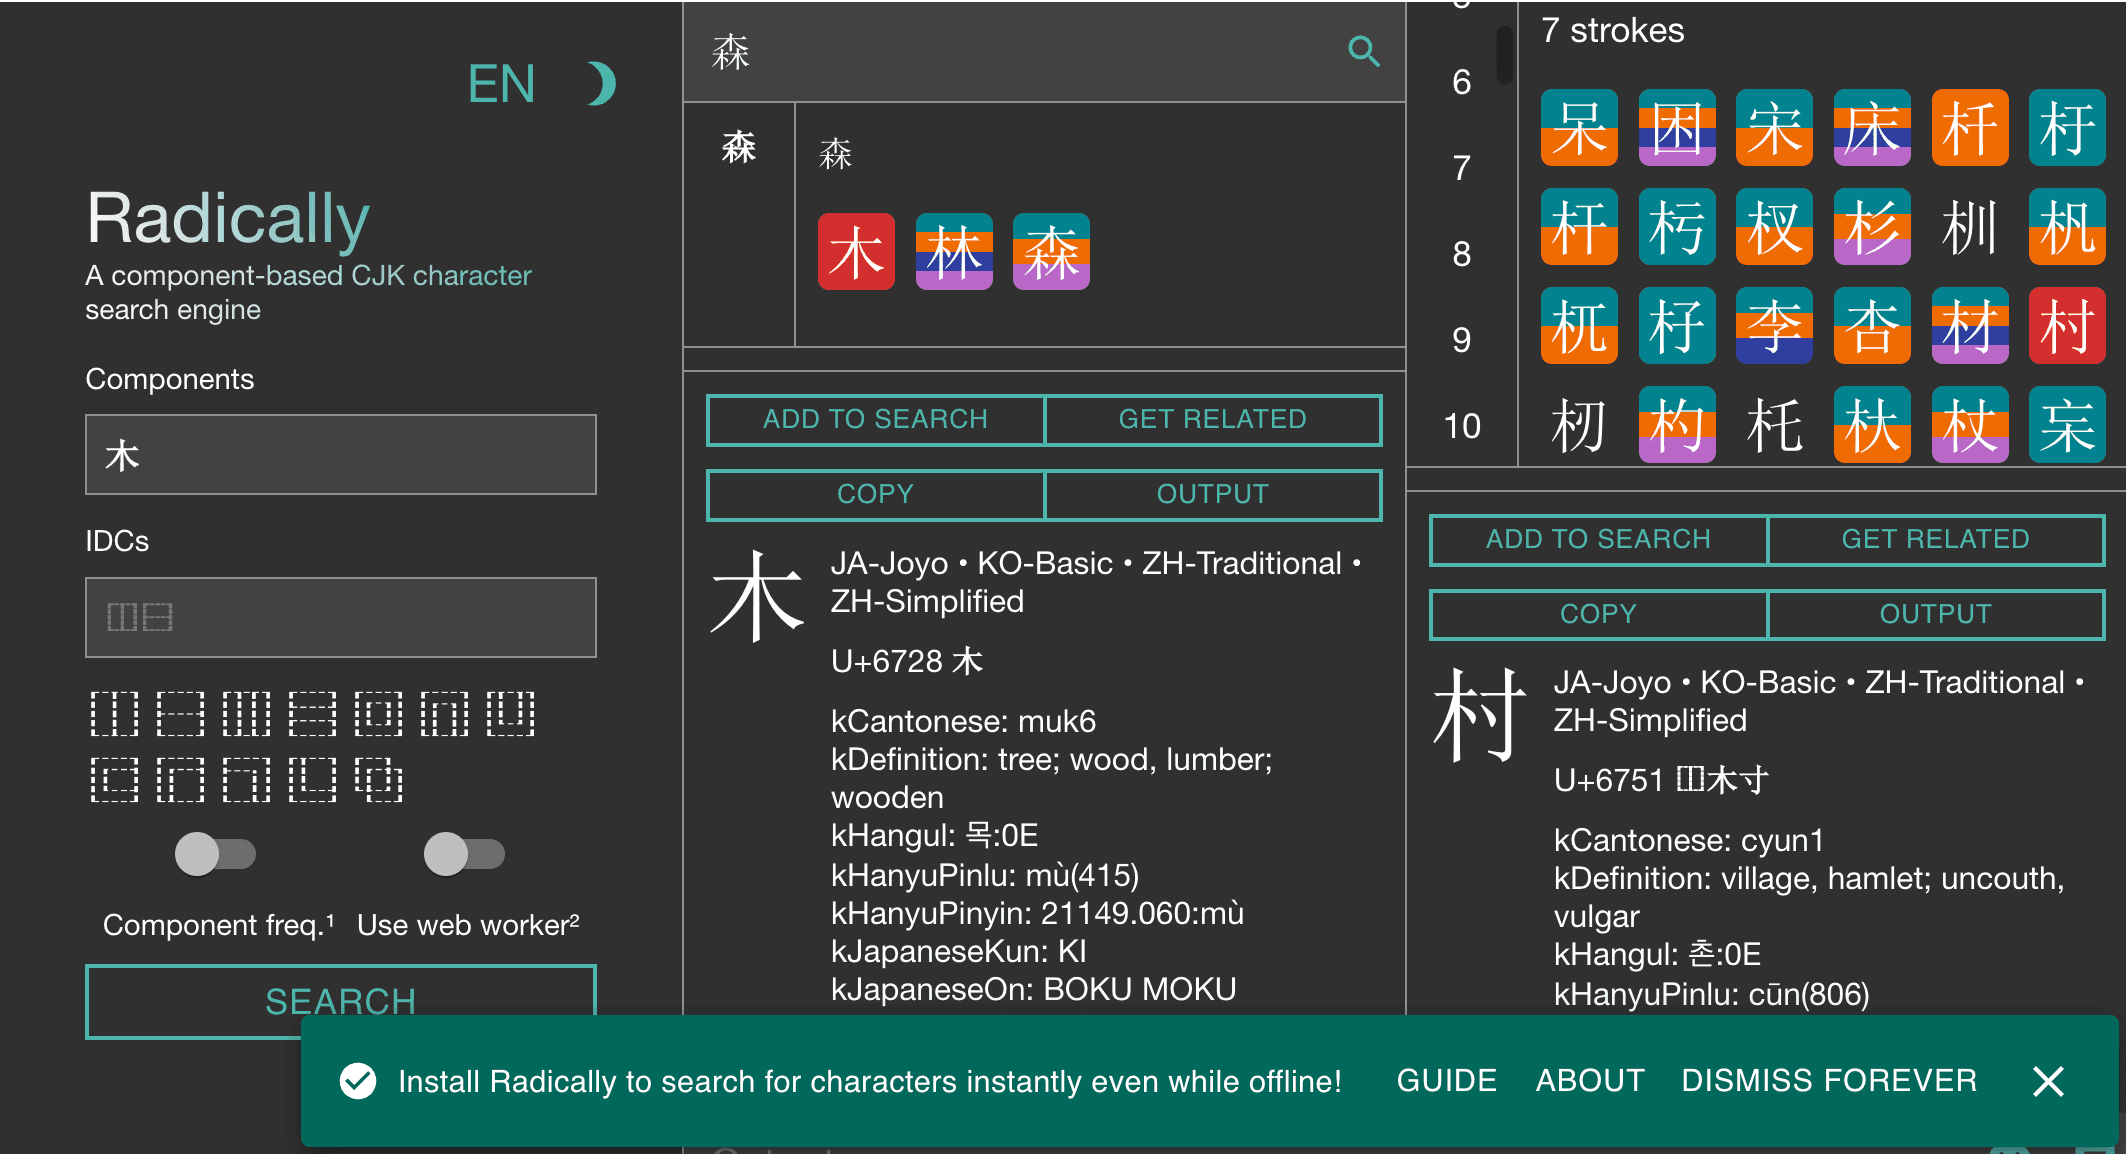Click the top-bottom IDC ⿱ icon

point(180,714)
